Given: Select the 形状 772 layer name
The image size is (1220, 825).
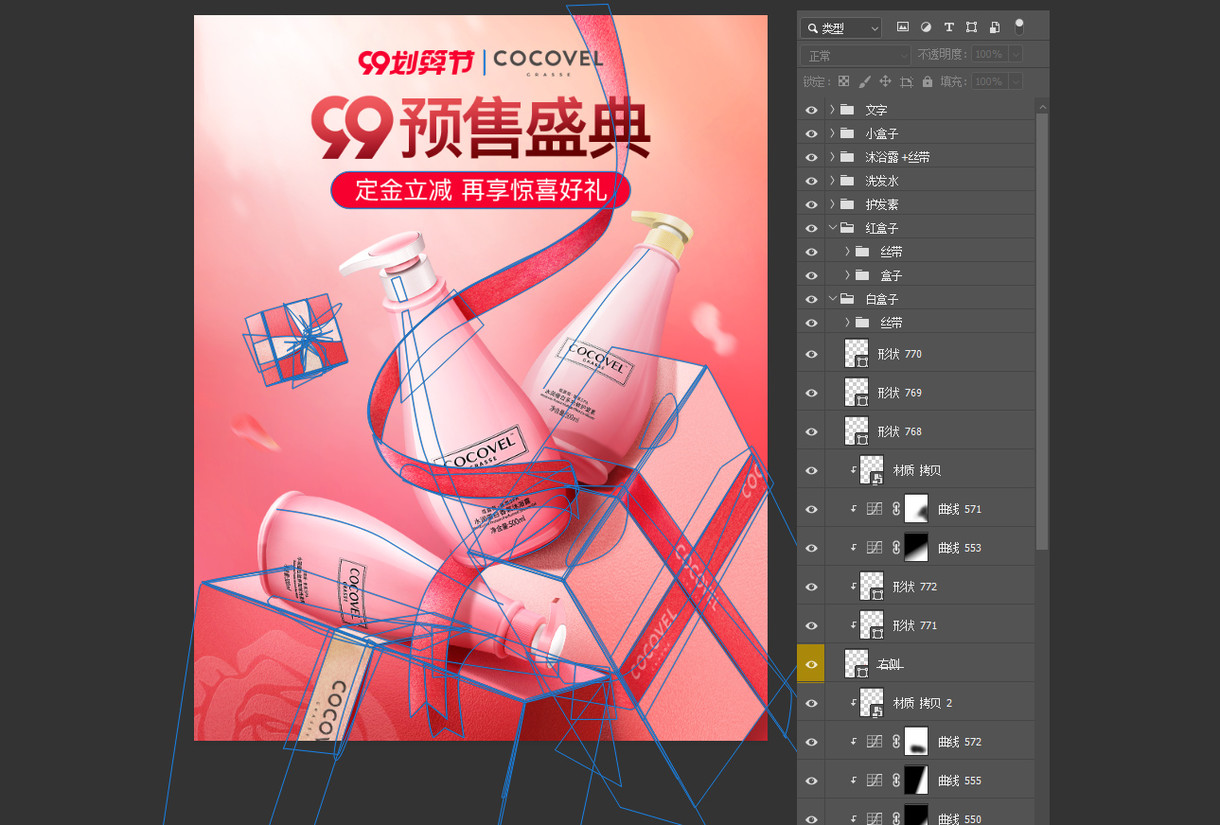Looking at the screenshot, I should [x=915, y=587].
